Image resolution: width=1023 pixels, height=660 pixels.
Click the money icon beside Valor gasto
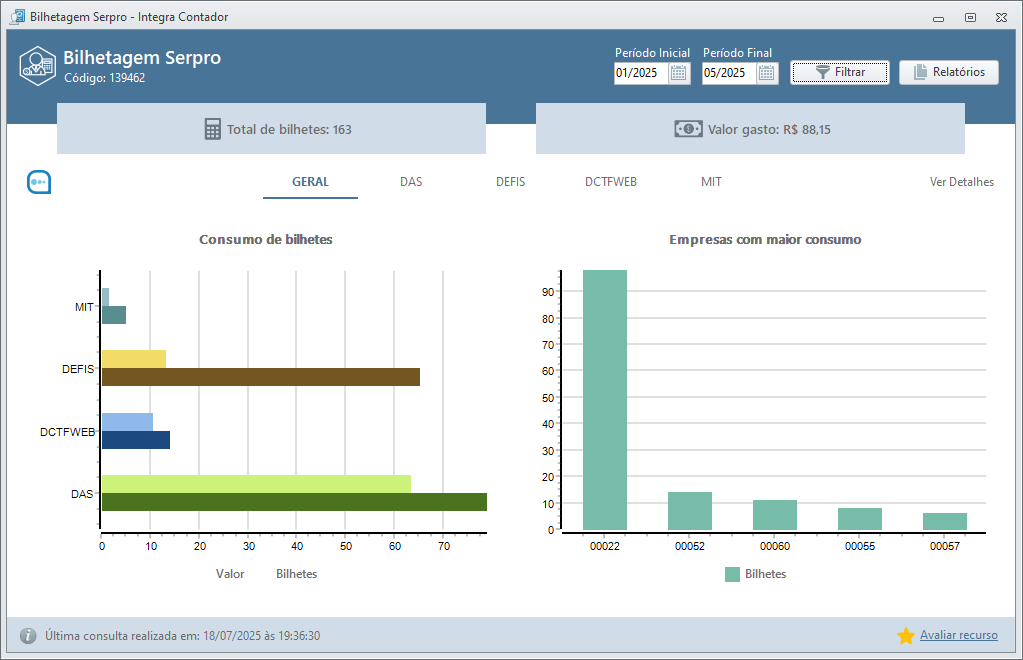(x=688, y=130)
